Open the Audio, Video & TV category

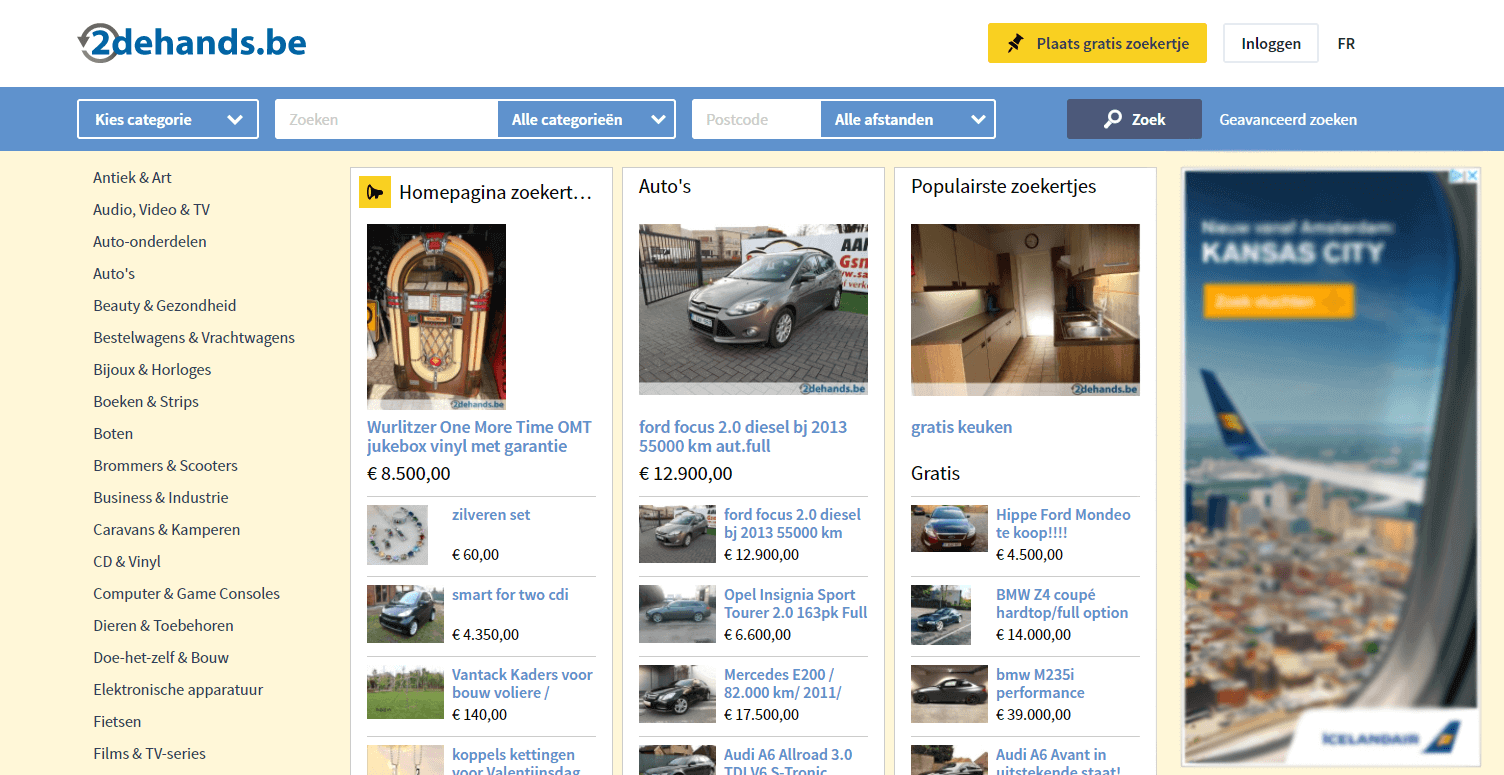coord(151,209)
